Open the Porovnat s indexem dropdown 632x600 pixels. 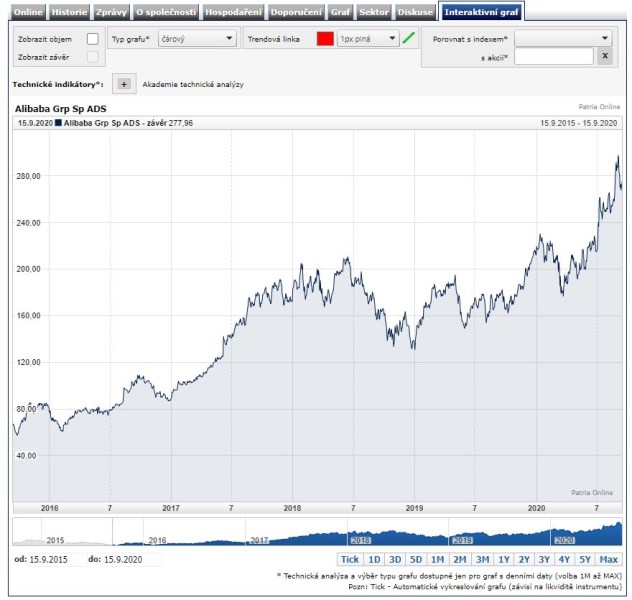coord(562,38)
